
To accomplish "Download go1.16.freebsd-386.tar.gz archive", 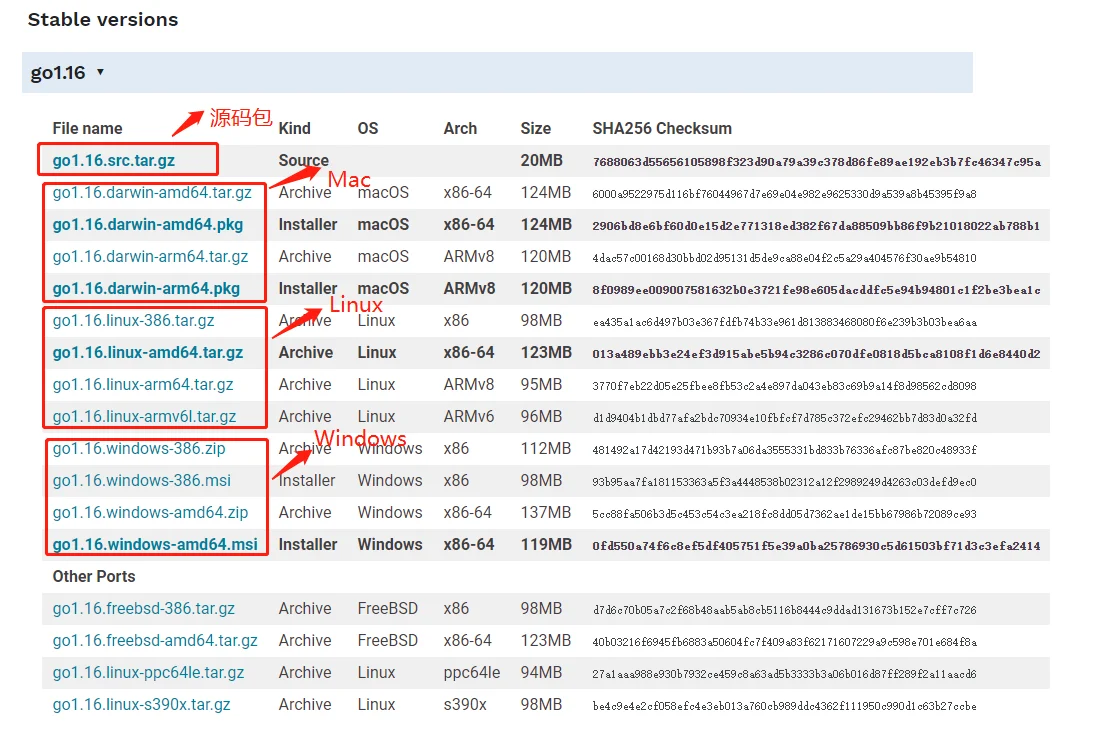I will pos(144,609).
